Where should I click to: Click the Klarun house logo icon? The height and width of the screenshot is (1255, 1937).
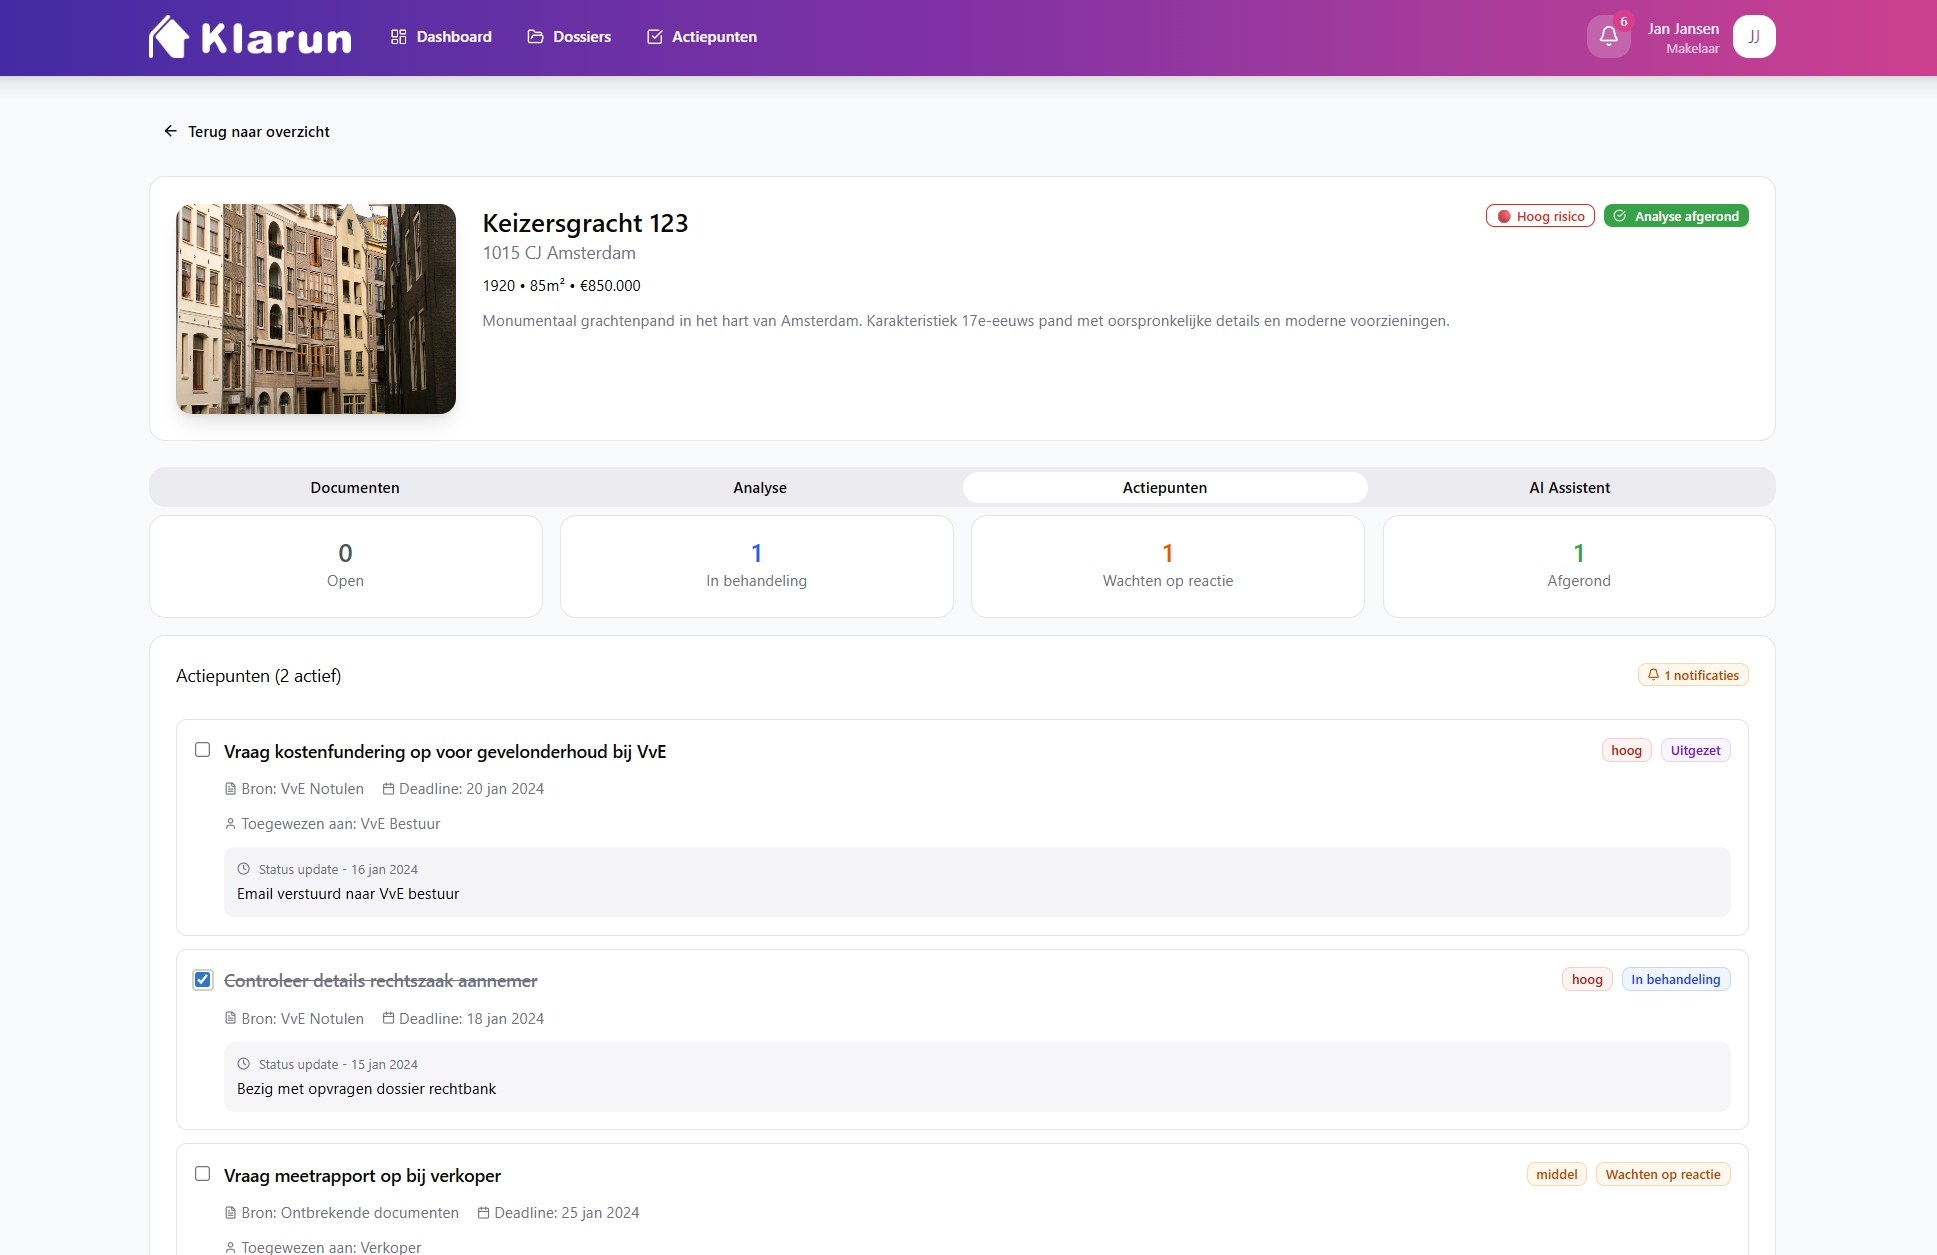click(x=168, y=37)
